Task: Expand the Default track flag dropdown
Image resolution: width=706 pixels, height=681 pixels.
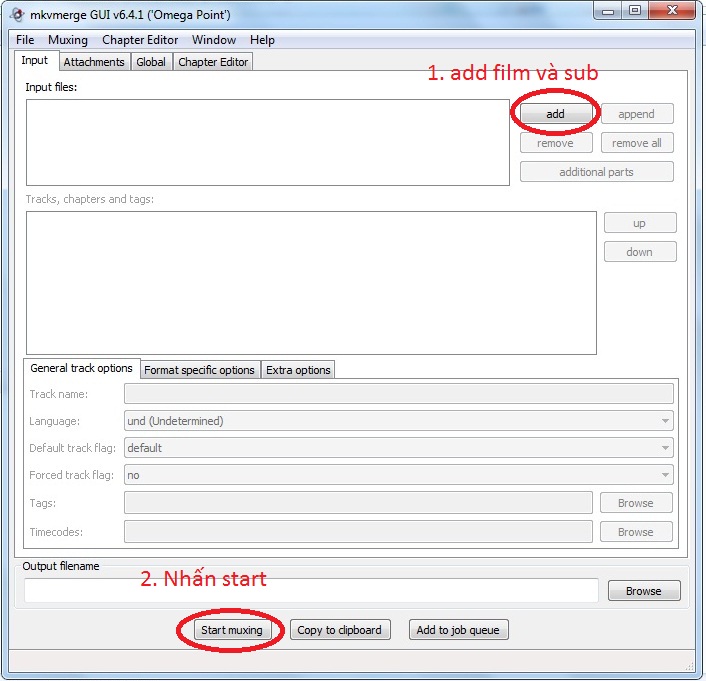Action: click(398, 448)
